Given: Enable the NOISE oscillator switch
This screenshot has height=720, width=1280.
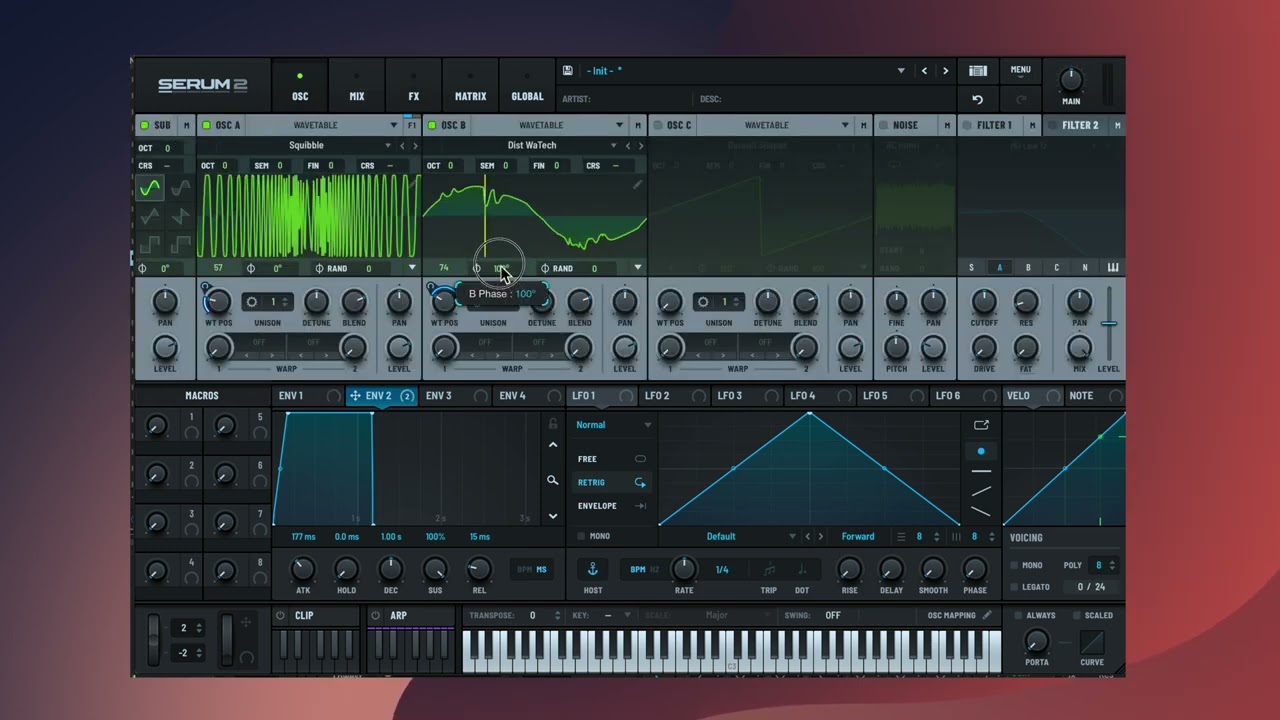Looking at the screenshot, I should [883, 125].
